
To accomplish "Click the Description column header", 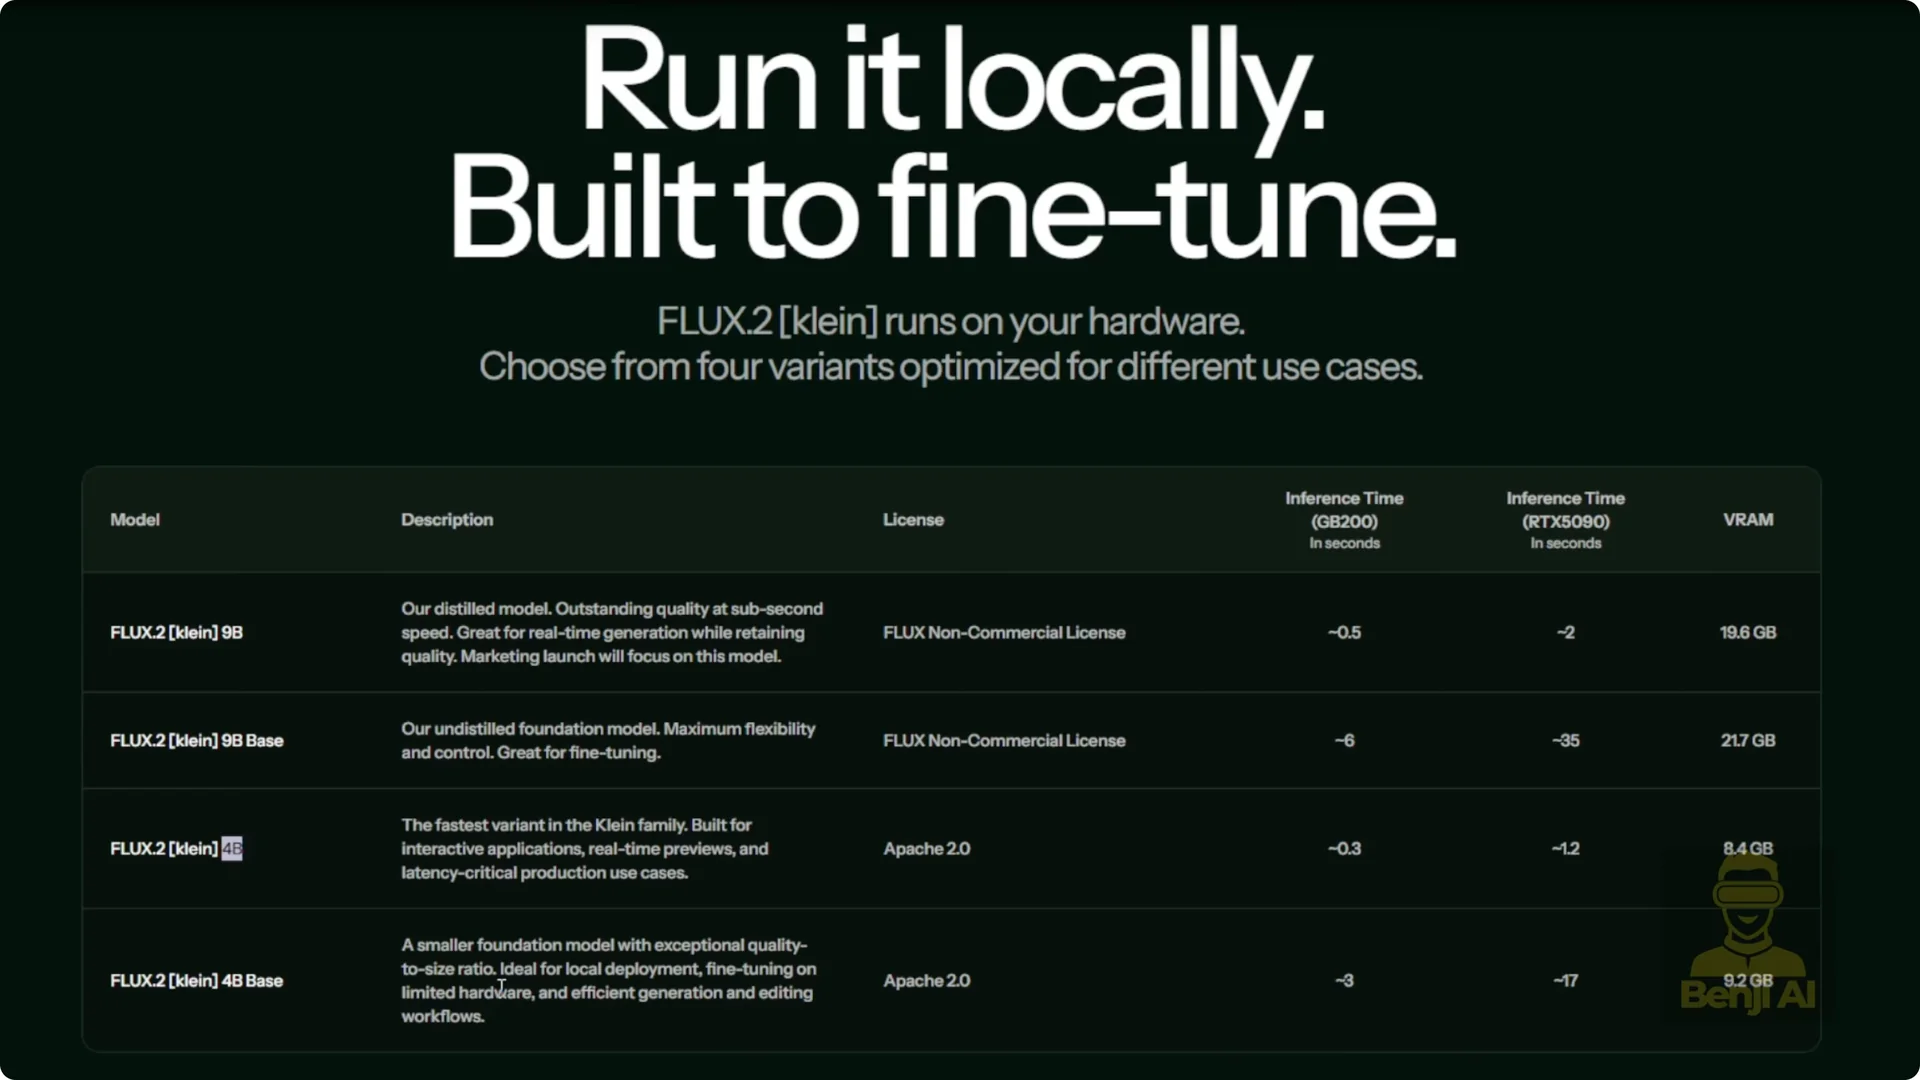I will pos(447,520).
